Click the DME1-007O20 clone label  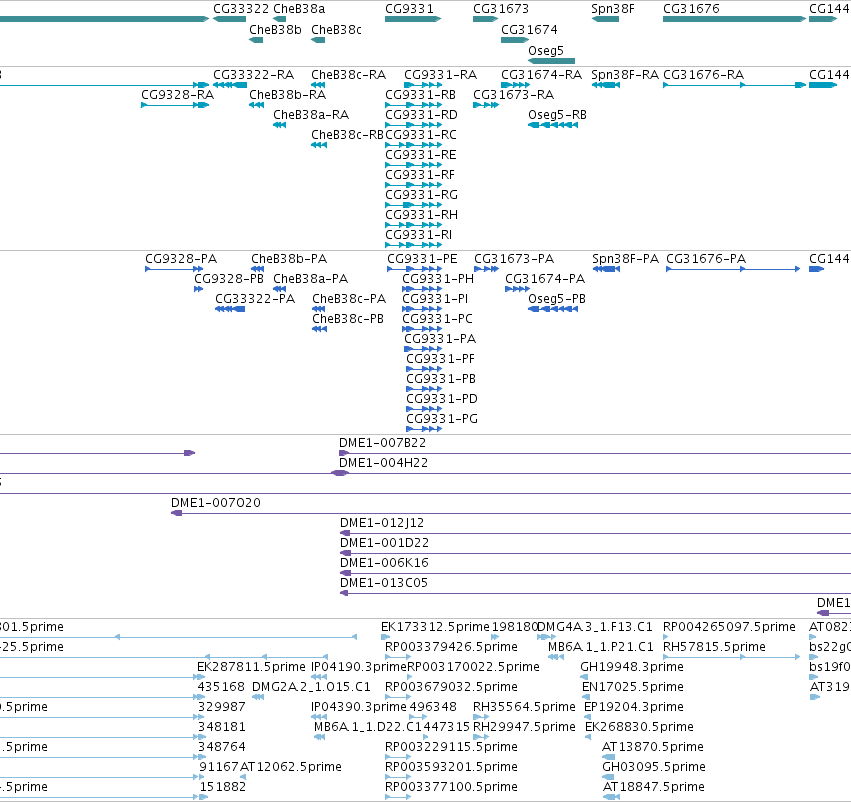(x=216, y=503)
